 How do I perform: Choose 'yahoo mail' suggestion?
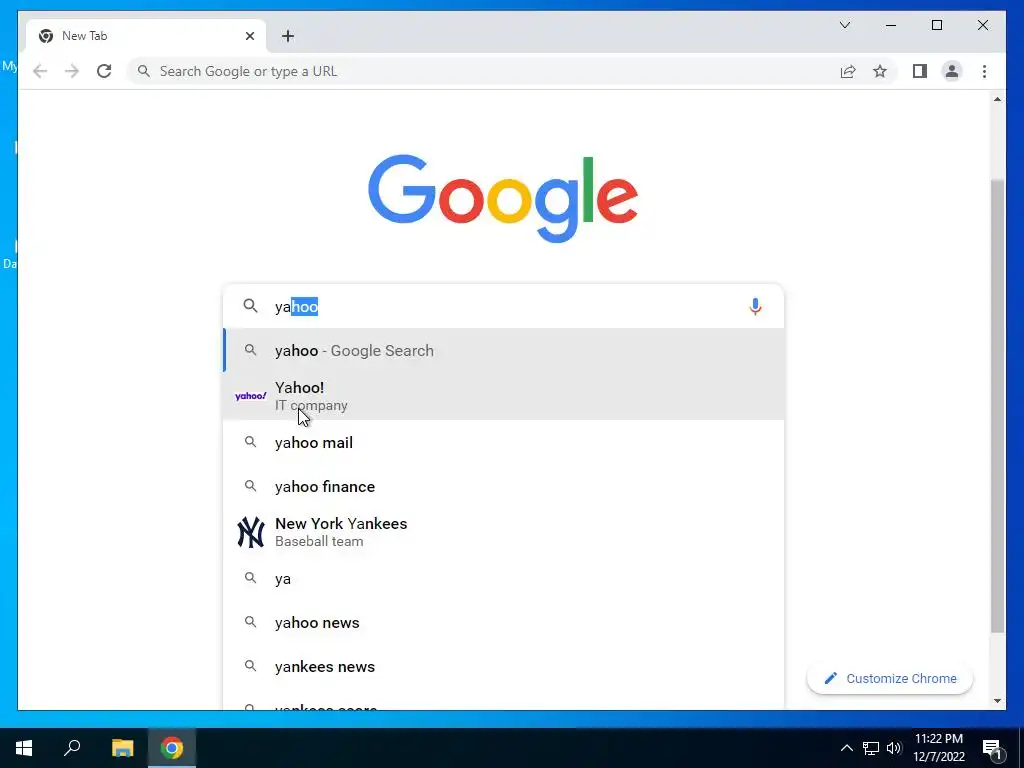pyautogui.click(x=504, y=443)
